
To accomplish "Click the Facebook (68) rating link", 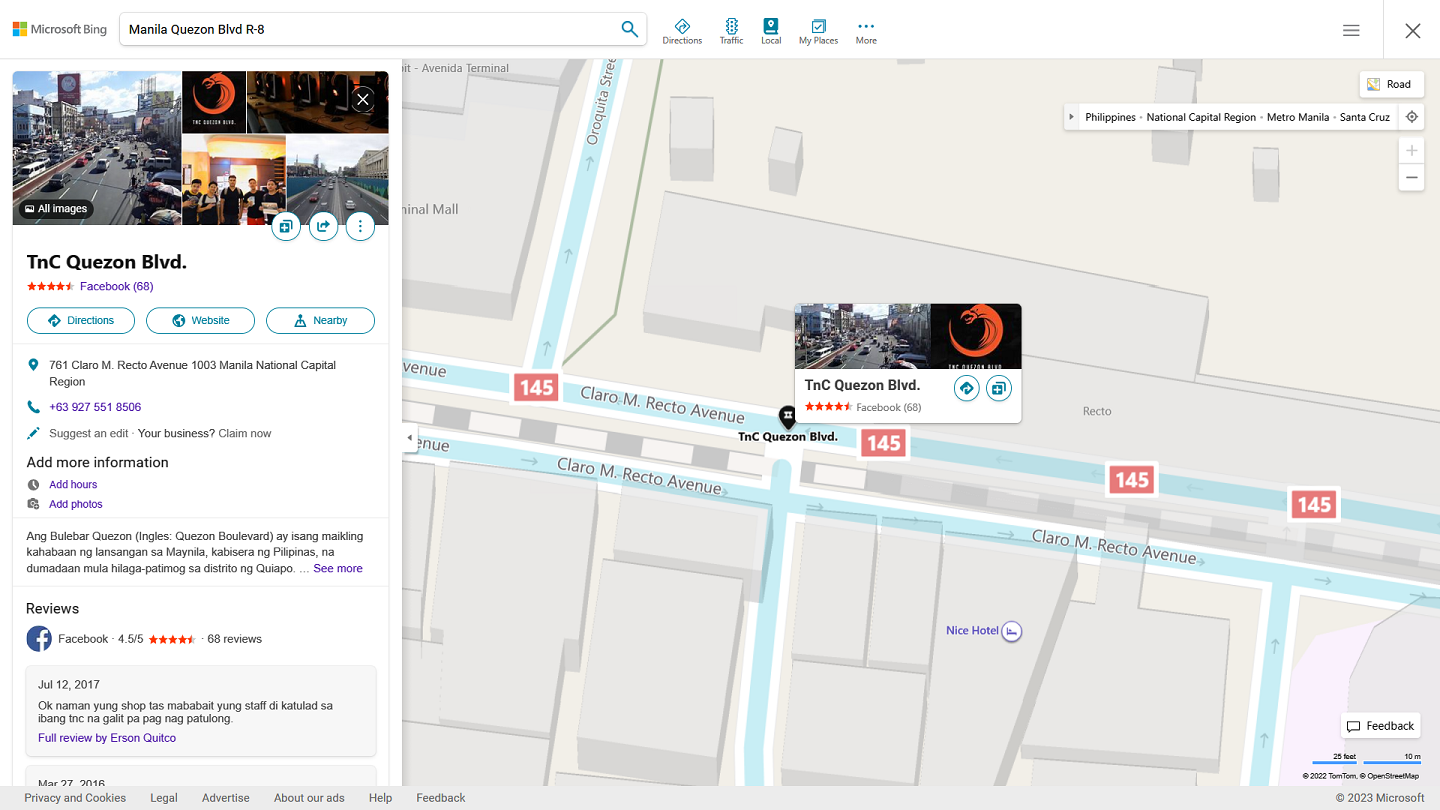I will [116, 286].
